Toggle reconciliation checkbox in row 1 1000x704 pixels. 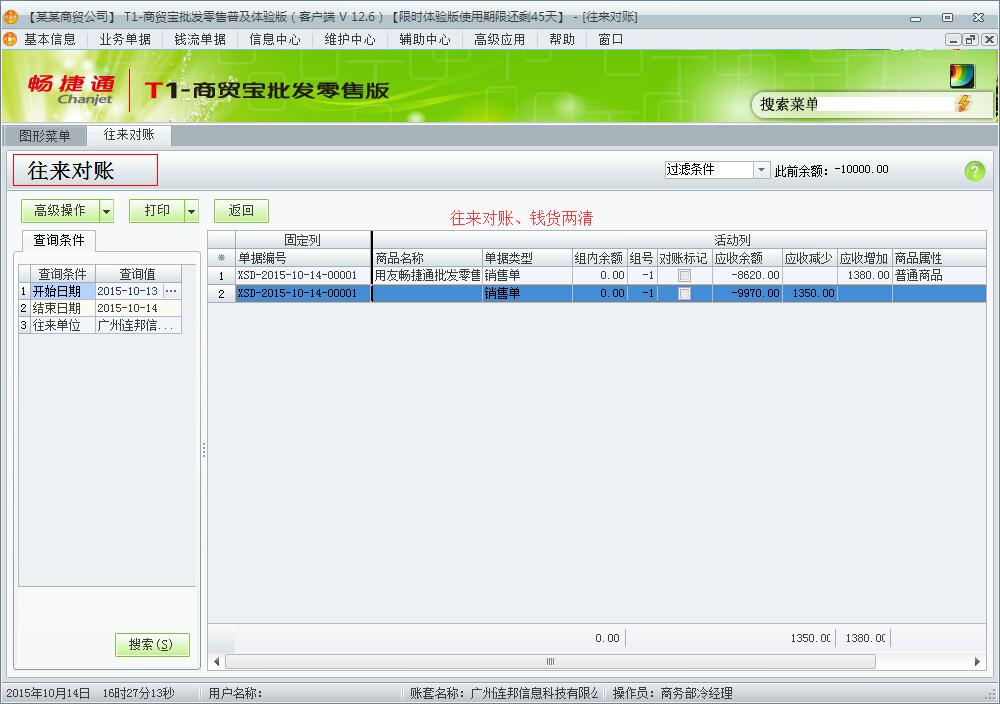pos(684,275)
